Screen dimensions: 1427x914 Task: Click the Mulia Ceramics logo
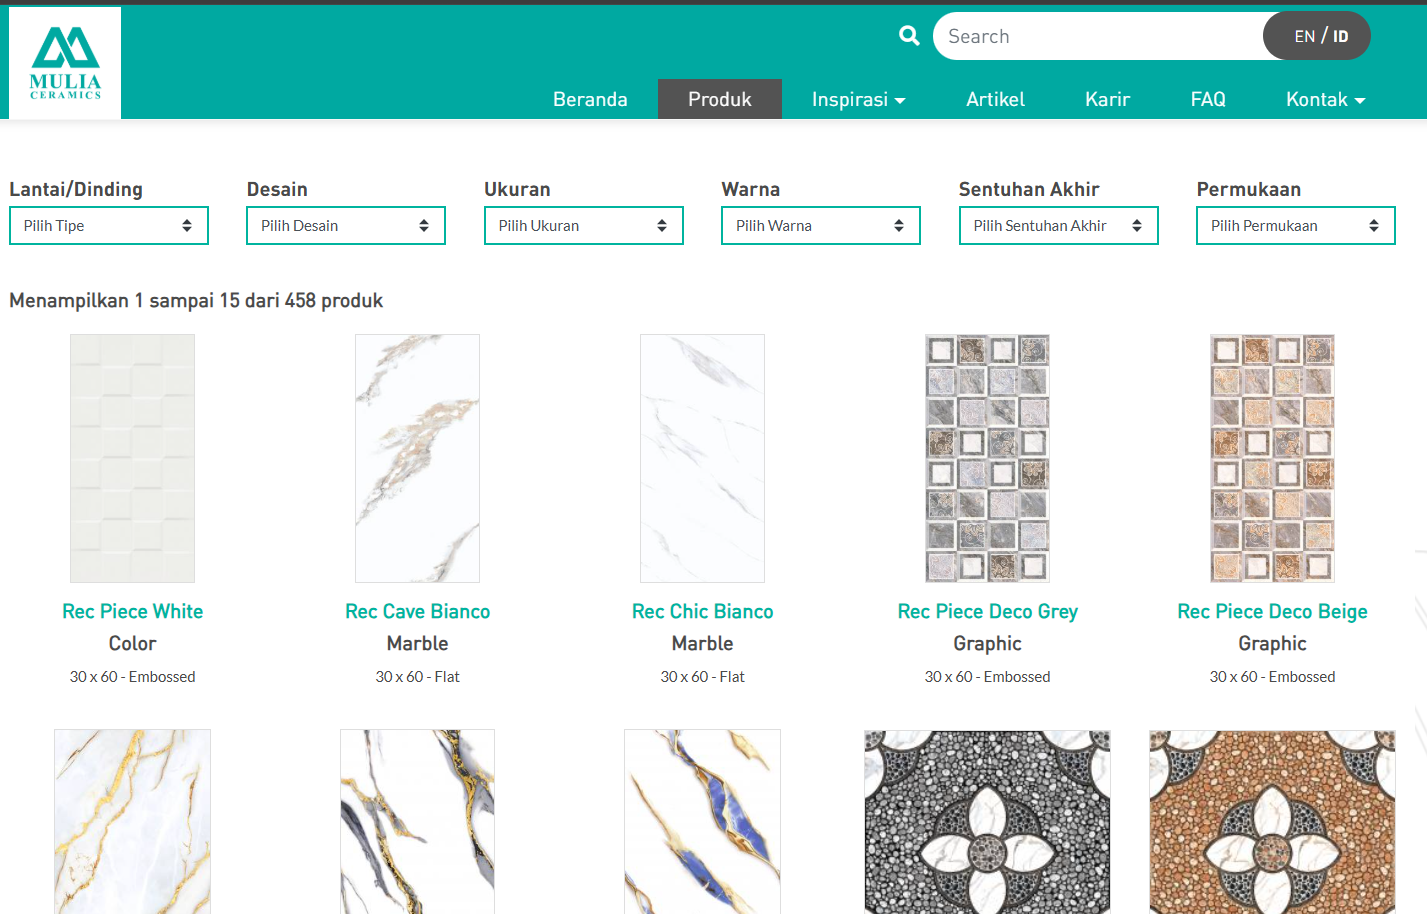coord(64,62)
